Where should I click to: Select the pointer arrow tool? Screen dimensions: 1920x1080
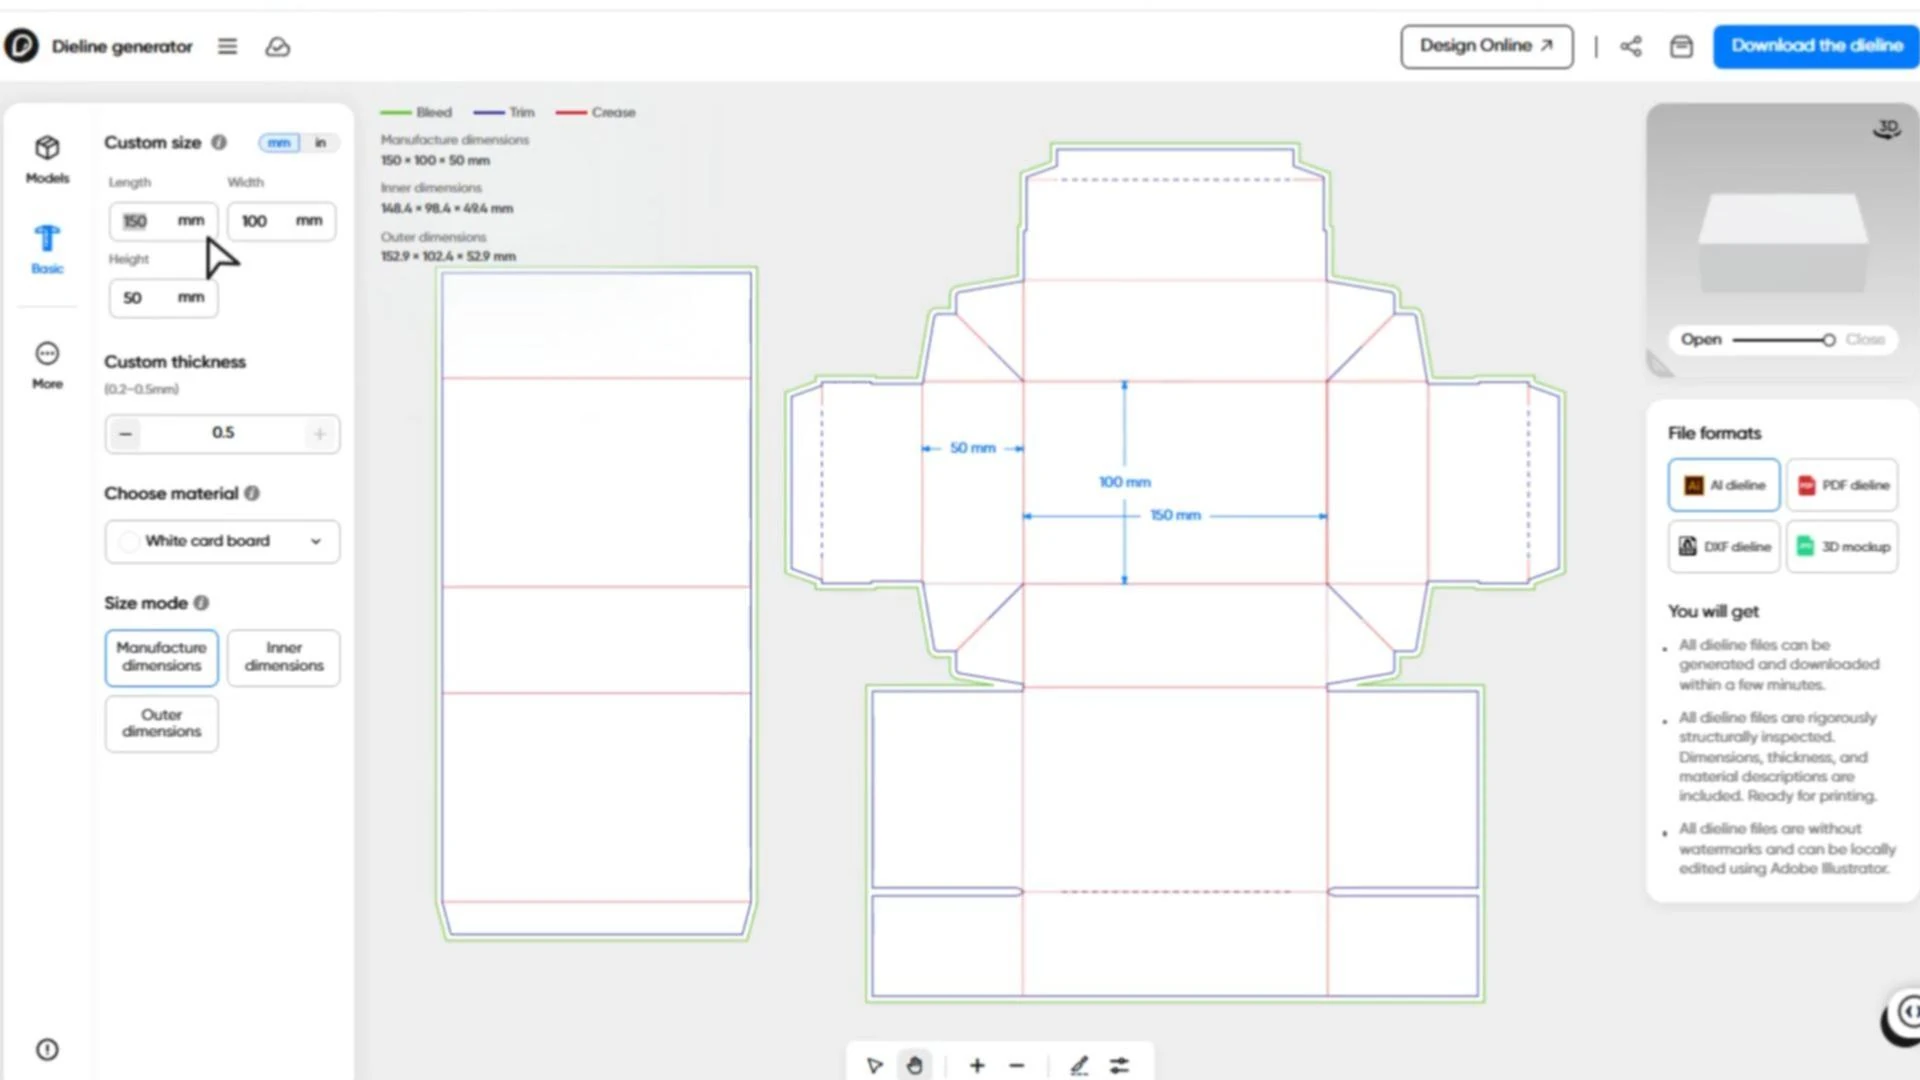(x=875, y=1065)
